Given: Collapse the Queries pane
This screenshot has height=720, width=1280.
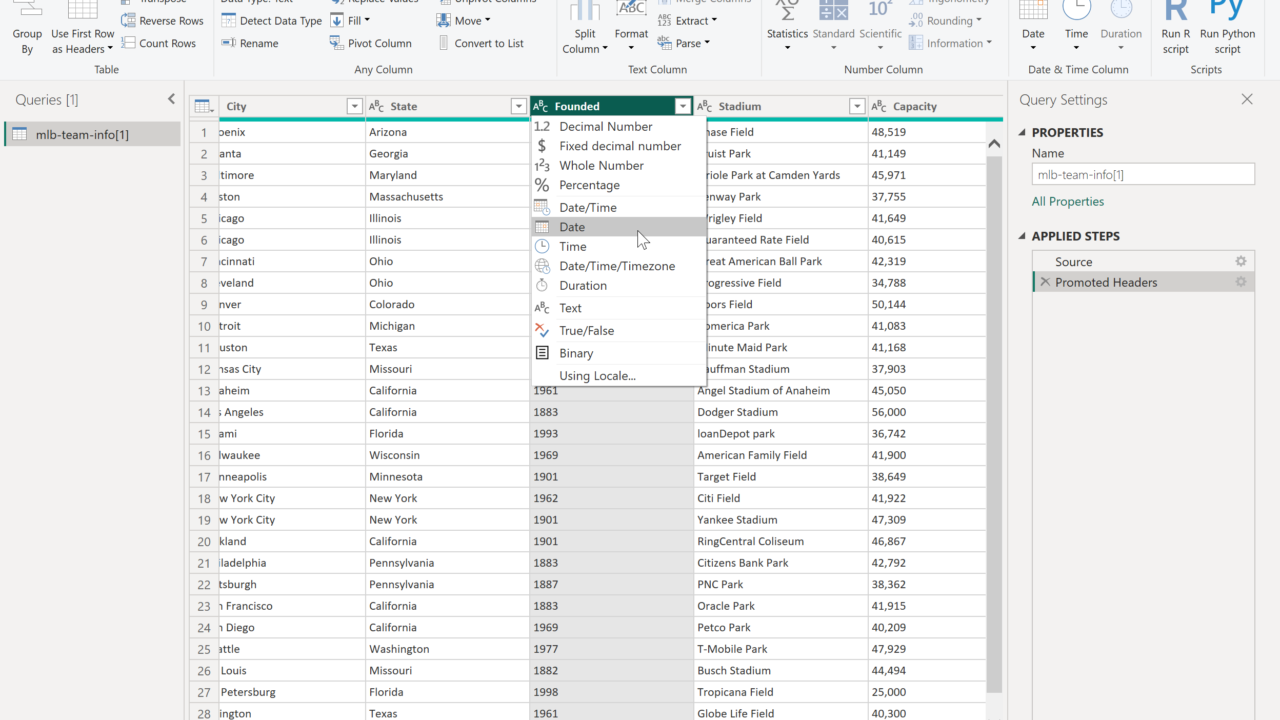Looking at the screenshot, I should point(171,100).
